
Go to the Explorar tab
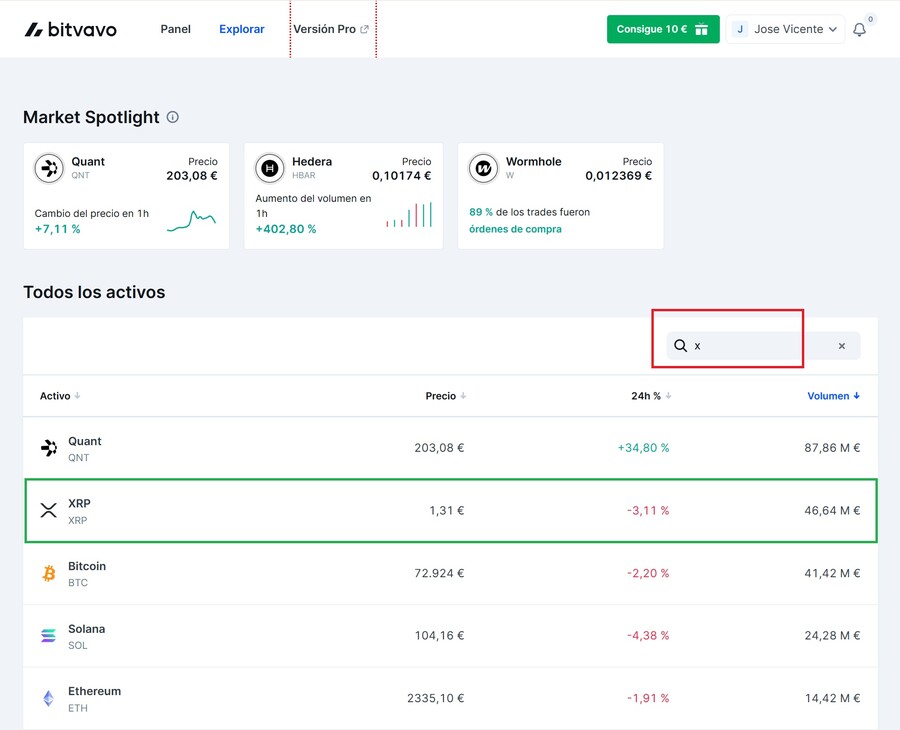point(242,29)
